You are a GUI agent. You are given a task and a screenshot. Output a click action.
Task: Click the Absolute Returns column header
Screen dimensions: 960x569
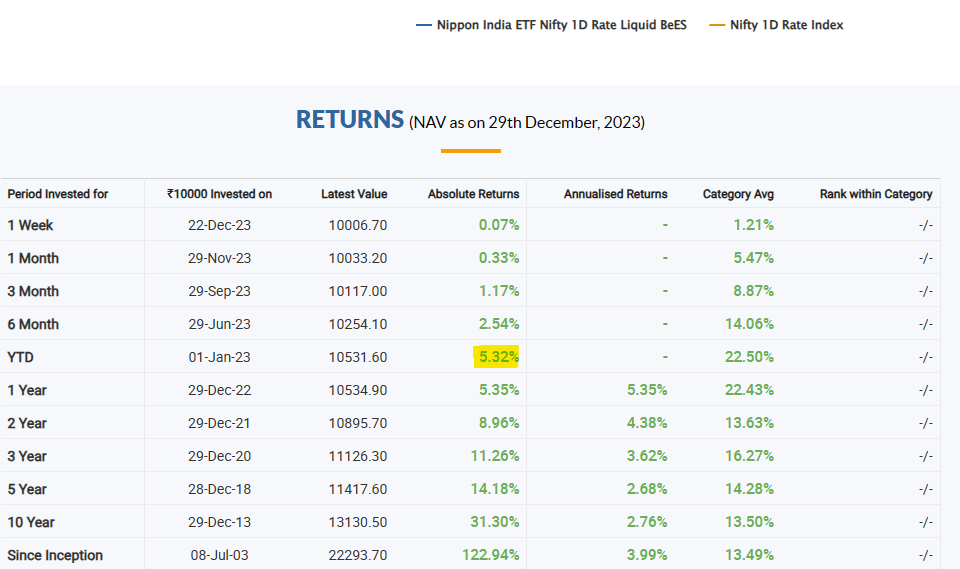(x=473, y=194)
